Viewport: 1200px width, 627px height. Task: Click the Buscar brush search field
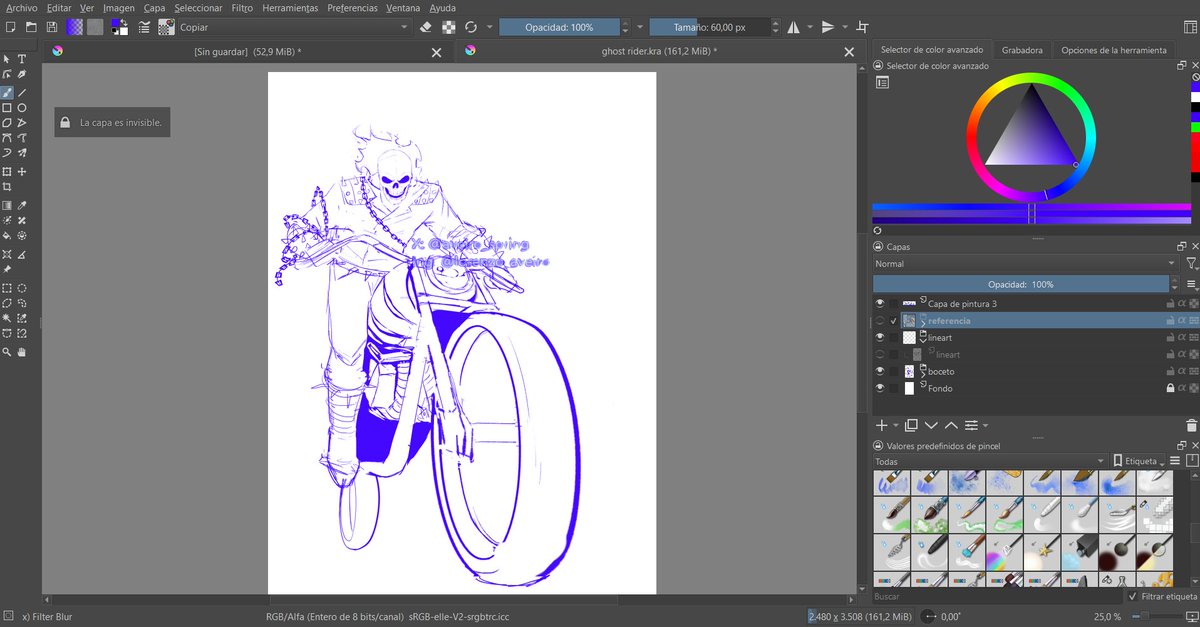(996, 596)
